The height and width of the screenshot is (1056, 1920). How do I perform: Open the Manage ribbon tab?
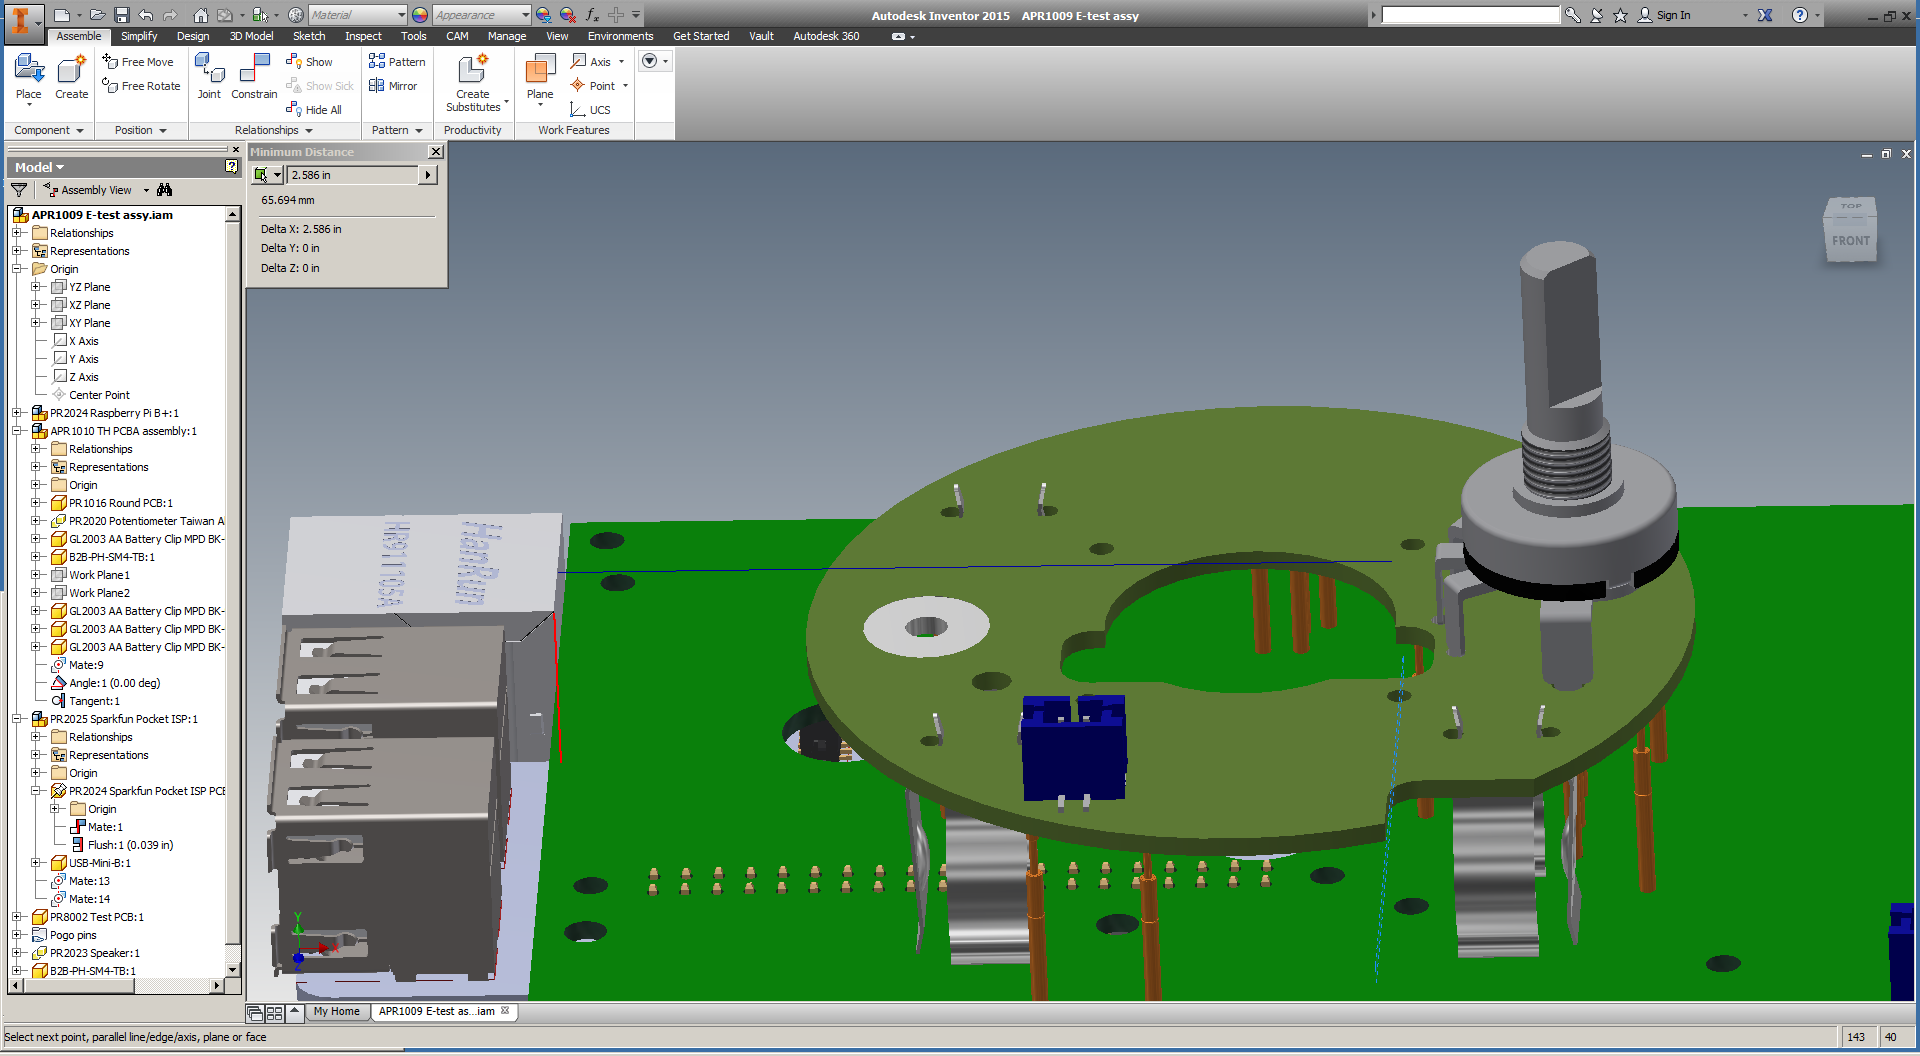coord(507,36)
